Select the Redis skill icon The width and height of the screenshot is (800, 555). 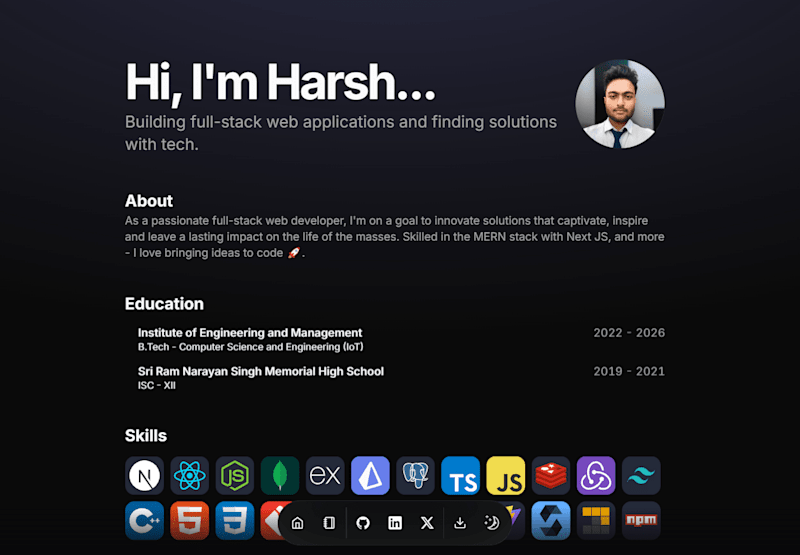(551, 475)
